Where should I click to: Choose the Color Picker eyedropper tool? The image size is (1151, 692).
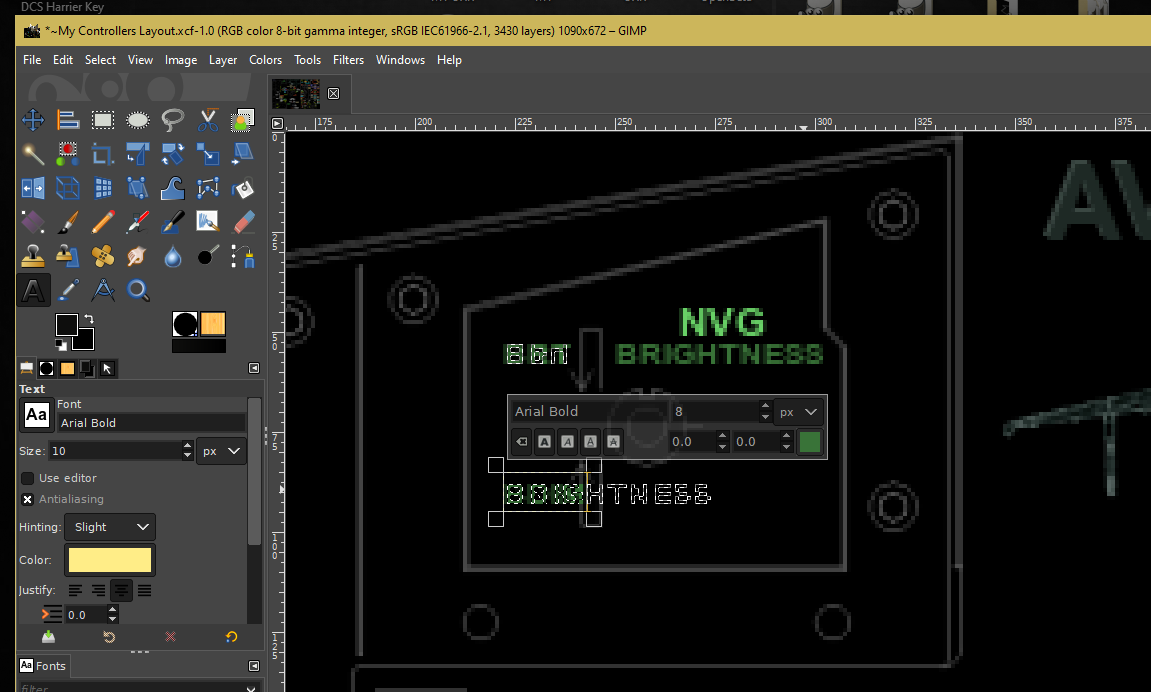[x=68, y=290]
